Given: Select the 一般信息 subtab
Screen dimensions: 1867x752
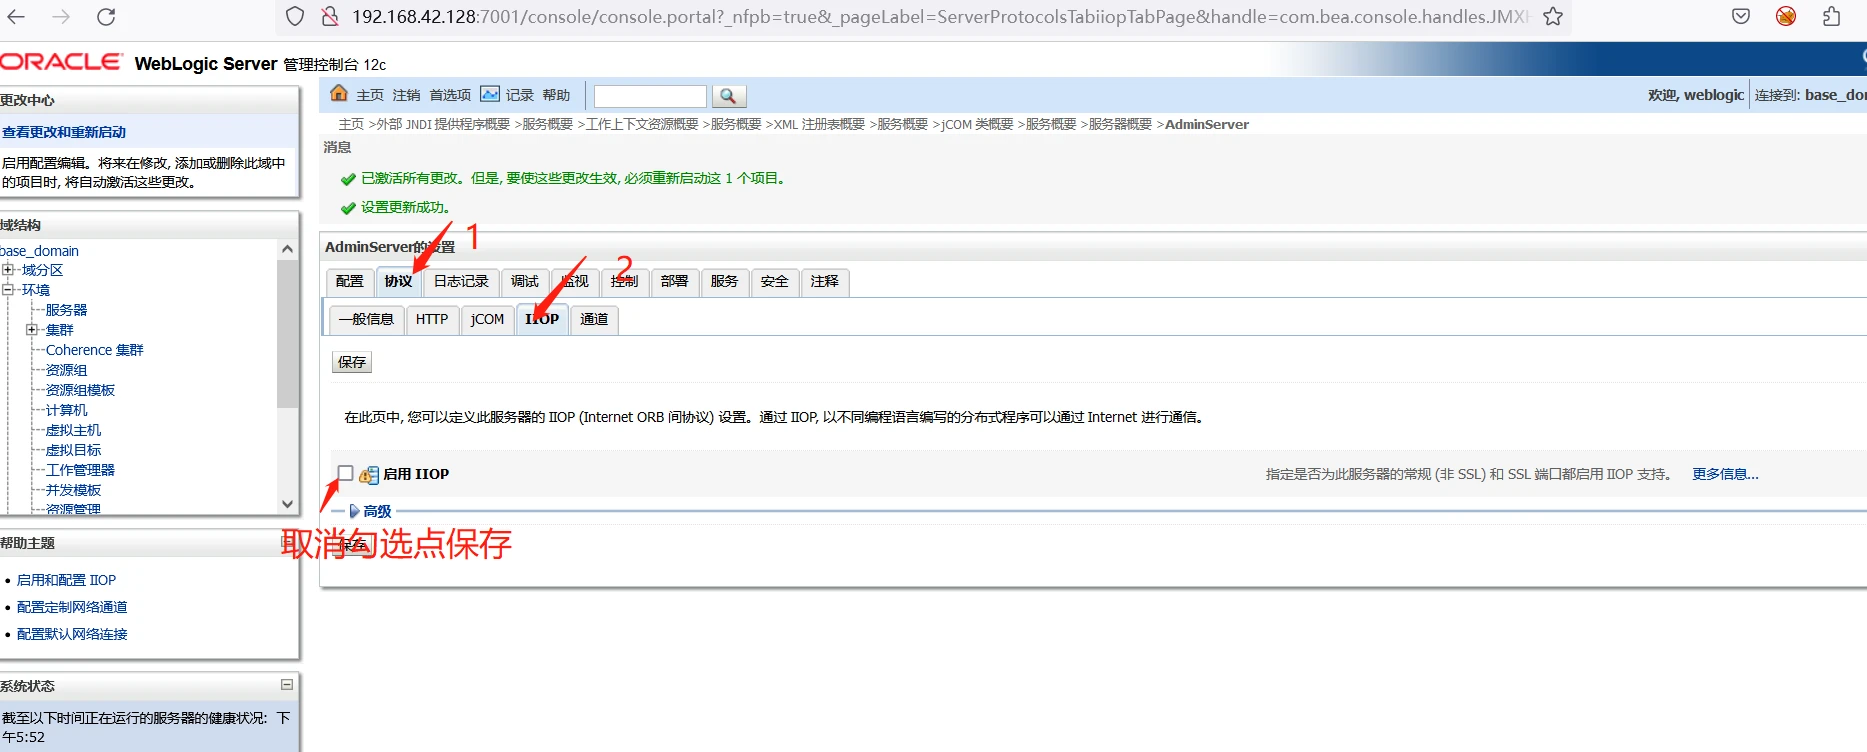Looking at the screenshot, I should 366,320.
